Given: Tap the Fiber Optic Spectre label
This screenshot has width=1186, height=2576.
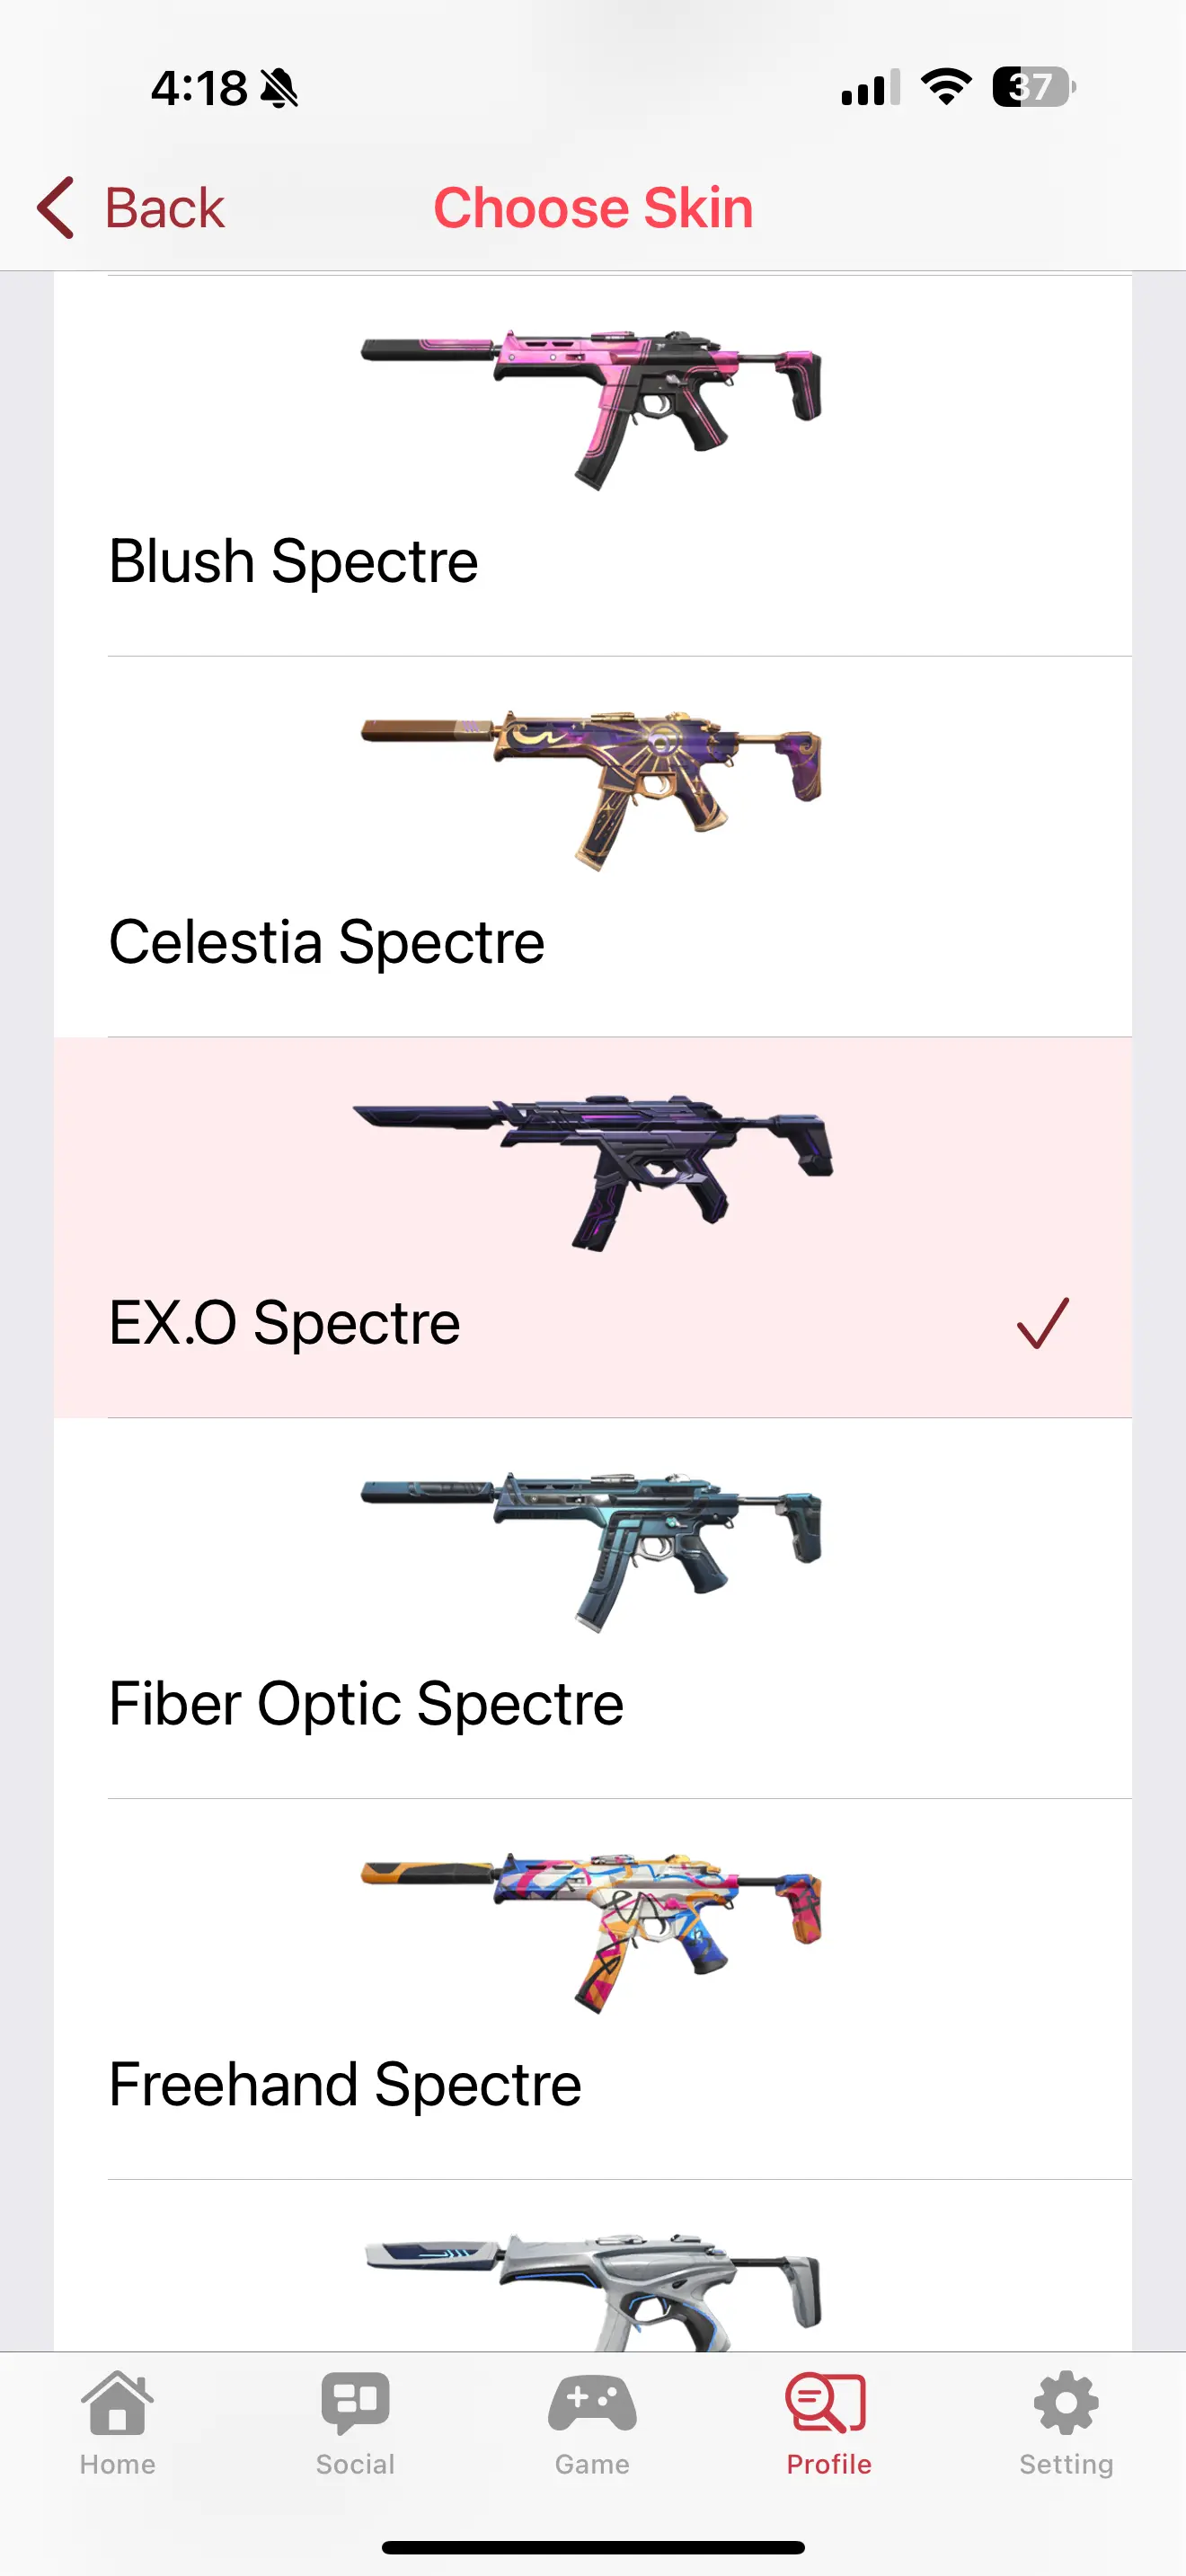Looking at the screenshot, I should click(366, 1704).
